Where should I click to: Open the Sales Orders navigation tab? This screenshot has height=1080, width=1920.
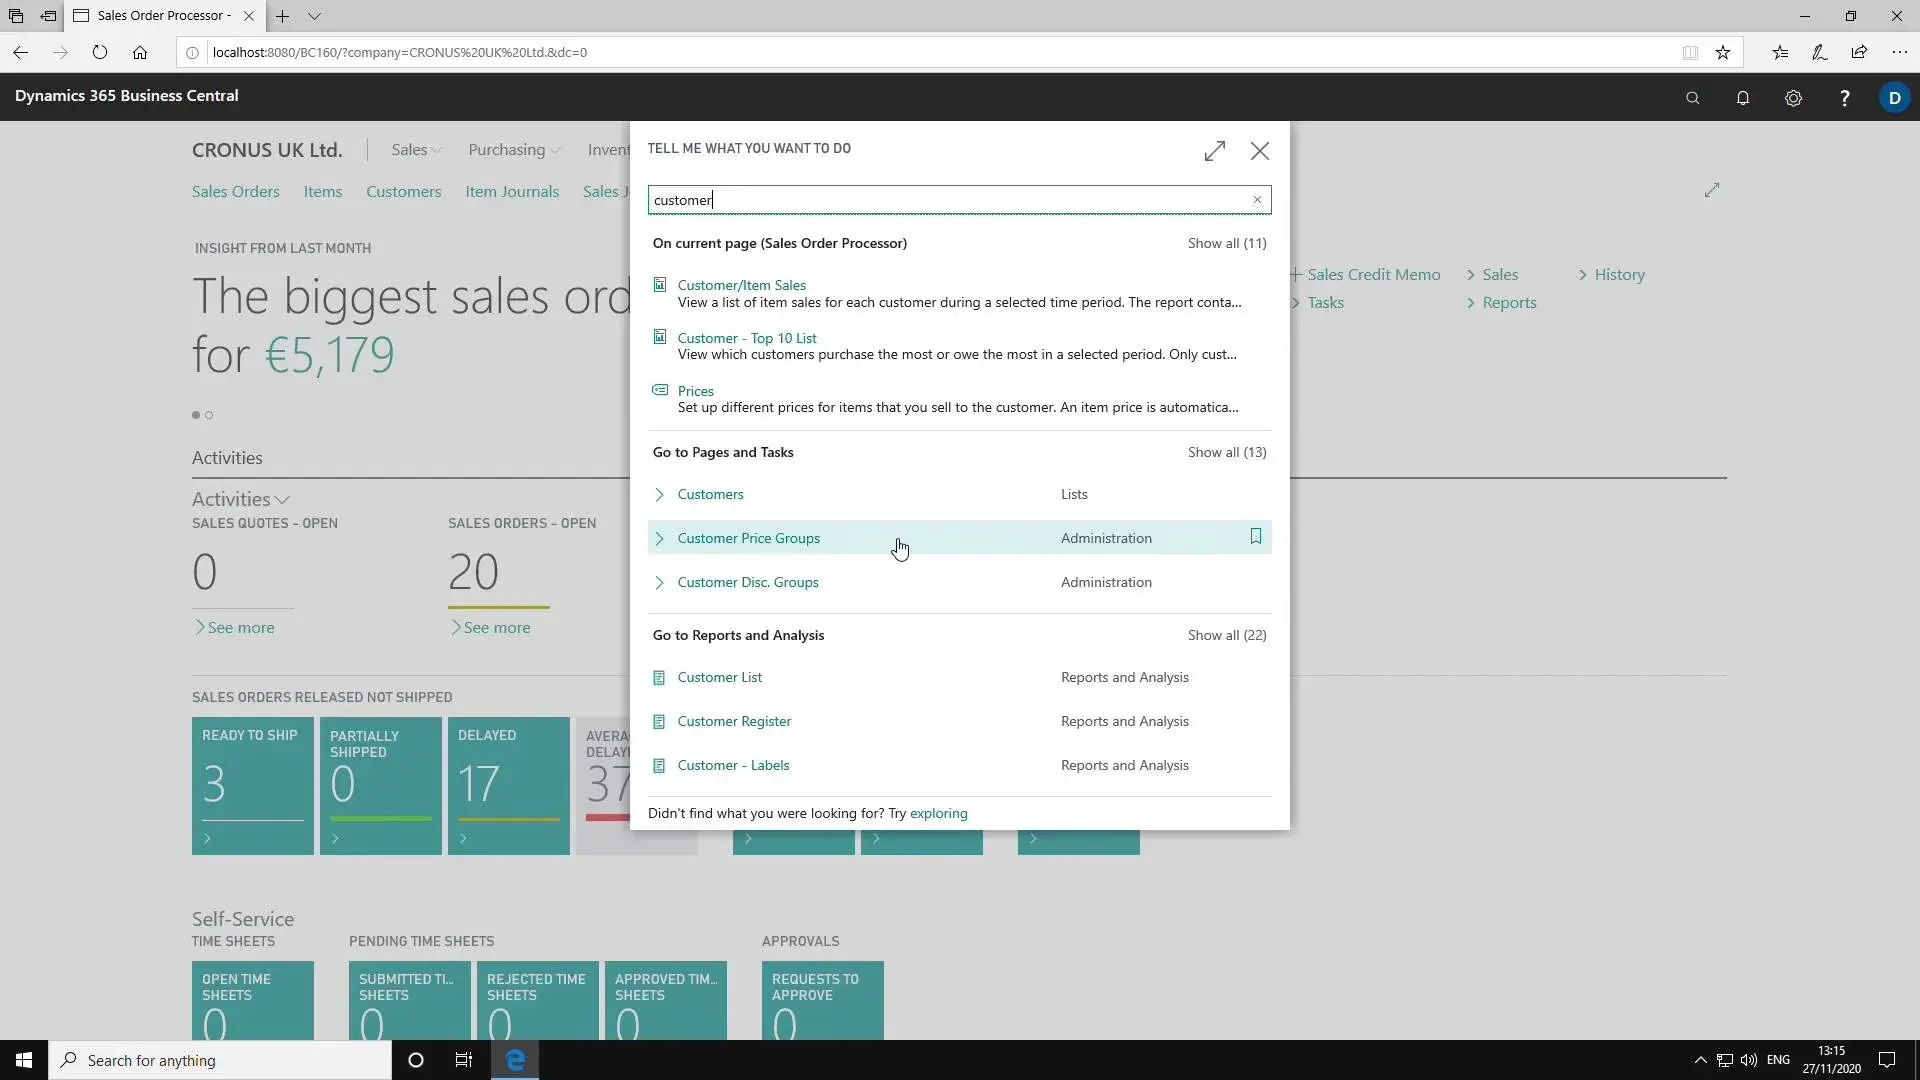(x=235, y=192)
